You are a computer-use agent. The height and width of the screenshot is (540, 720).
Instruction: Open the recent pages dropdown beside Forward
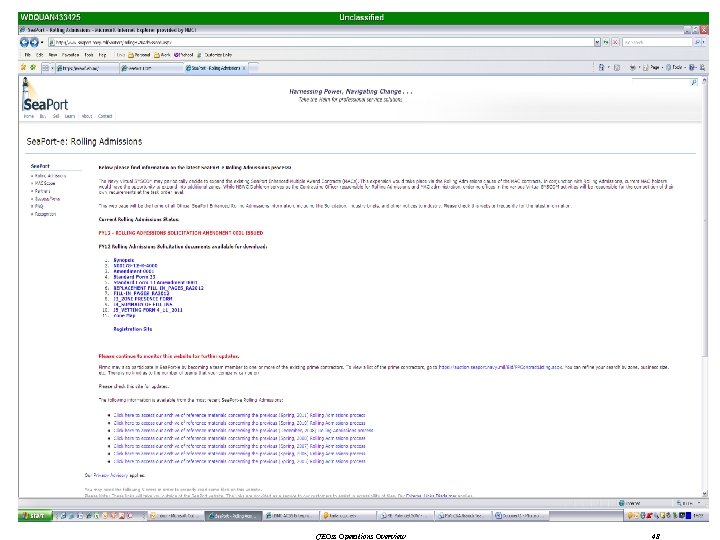pos(42,42)
